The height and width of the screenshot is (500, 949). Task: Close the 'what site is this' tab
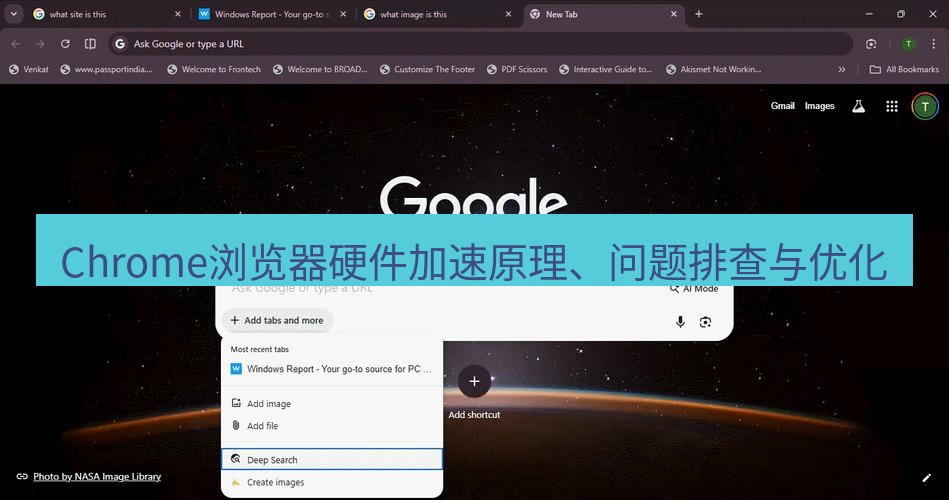[x=177, y=14]
